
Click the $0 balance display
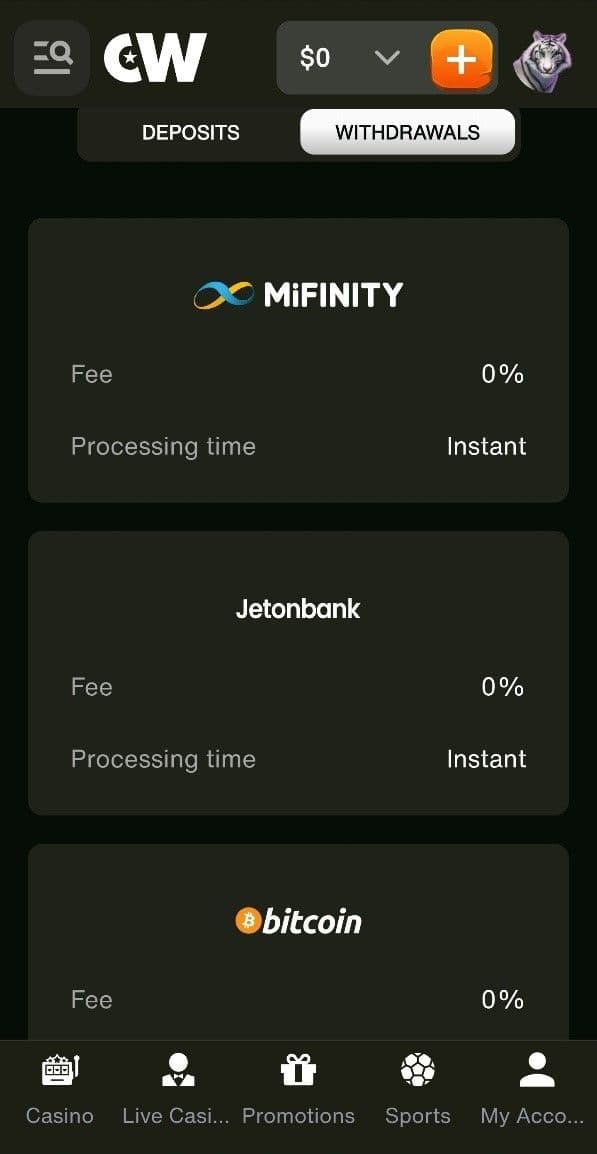point(316,58)
